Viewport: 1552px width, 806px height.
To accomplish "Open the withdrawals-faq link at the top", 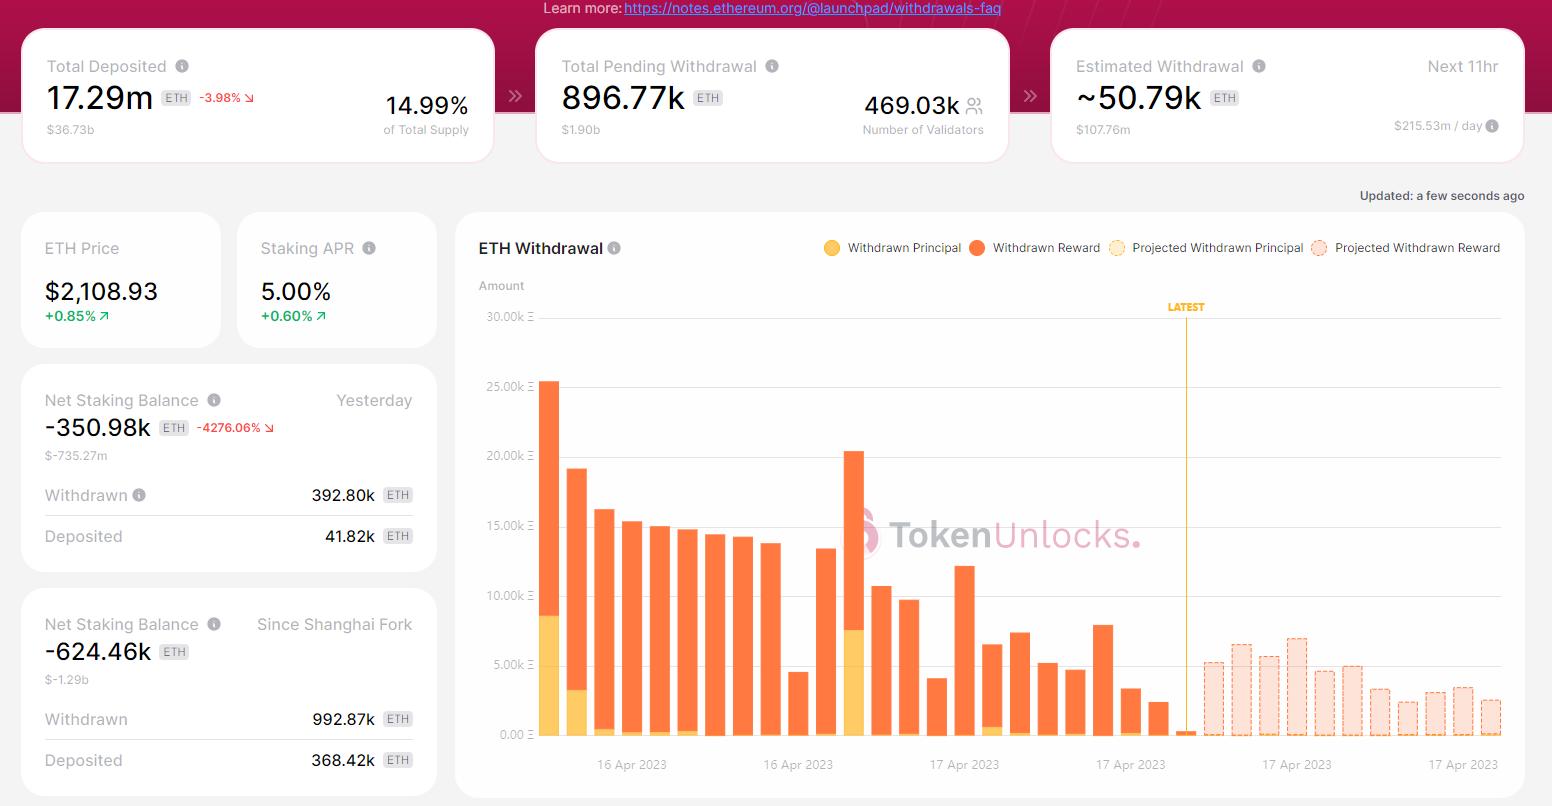I will [x=811, y=8].
